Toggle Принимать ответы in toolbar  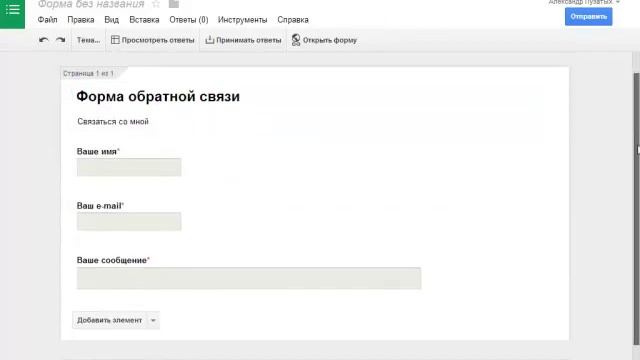(243, 40)
